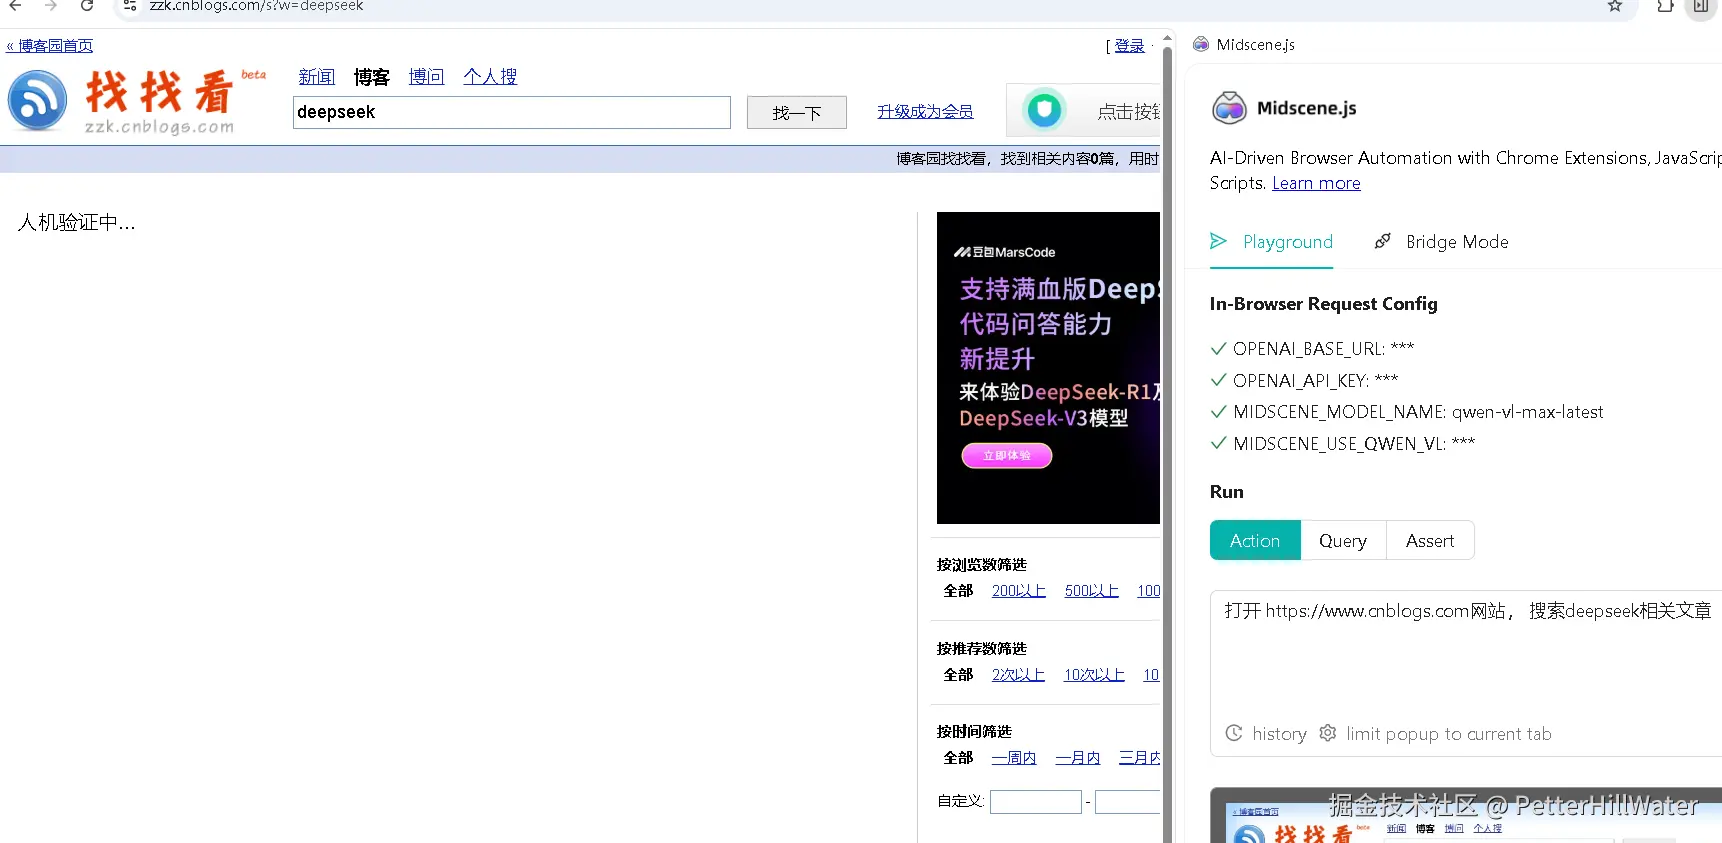Switch to the Playground tab
This screenshot has height=843, width=1722.
coord(1272,242)
